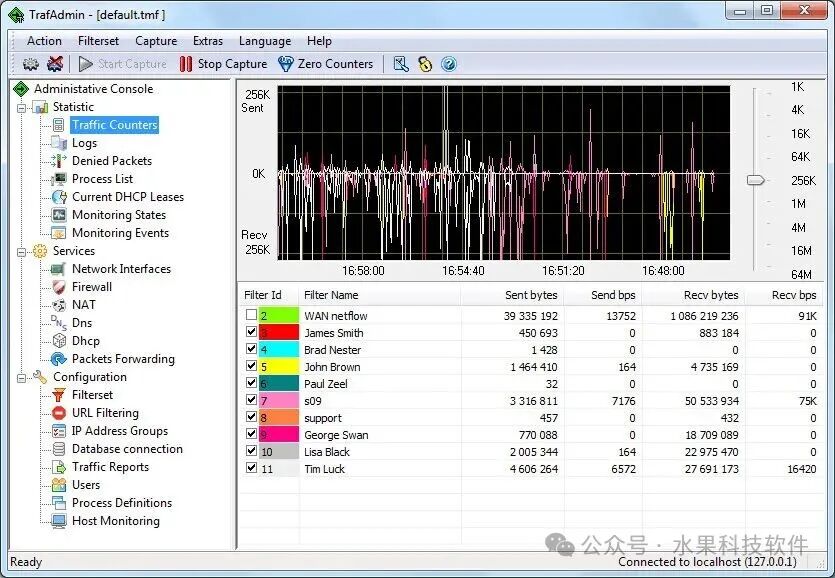Click the graph scale slider handle
This screenshot has width=835, height=578.
756,180
